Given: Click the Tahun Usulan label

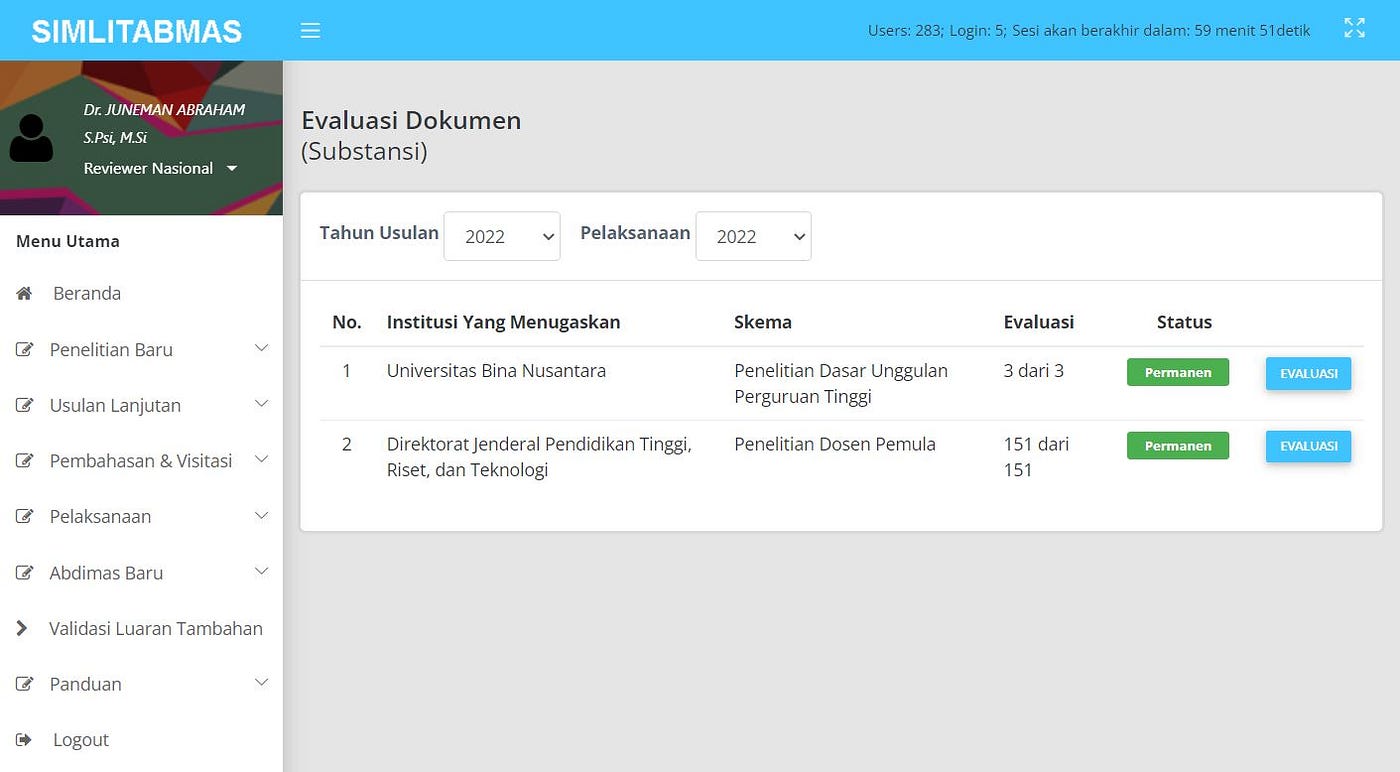Looking at the screenshot, I should coord(379,233).
